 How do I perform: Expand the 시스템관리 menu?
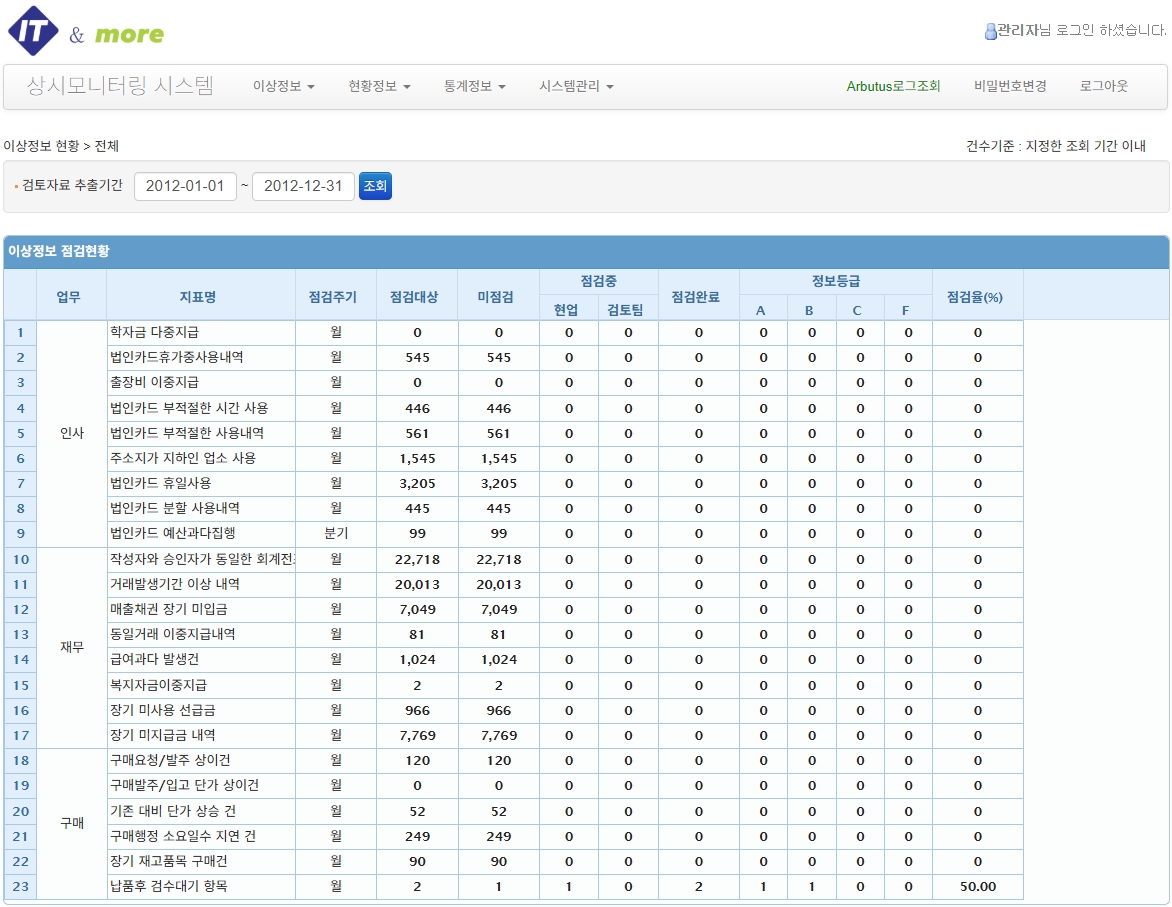pyautogui.click(x=576, y=87)
